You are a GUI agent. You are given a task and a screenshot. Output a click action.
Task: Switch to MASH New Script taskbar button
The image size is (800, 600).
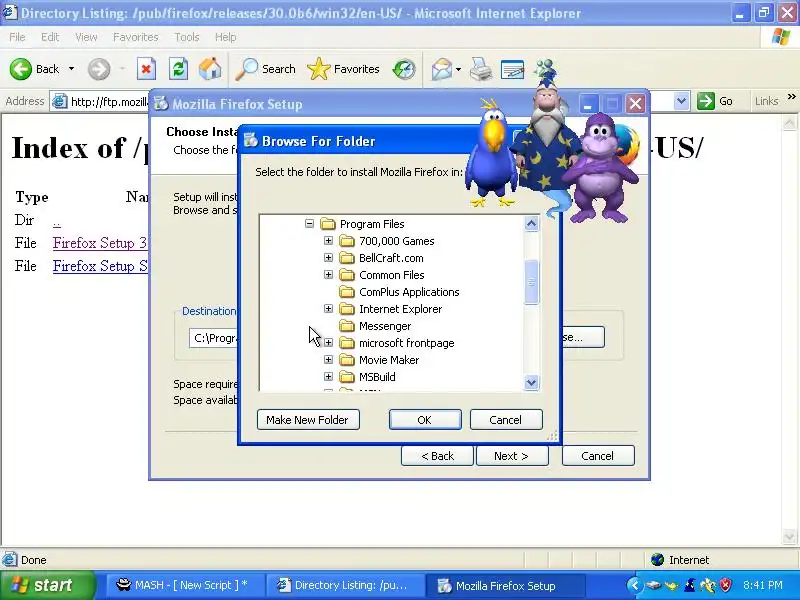click(185, 585)
